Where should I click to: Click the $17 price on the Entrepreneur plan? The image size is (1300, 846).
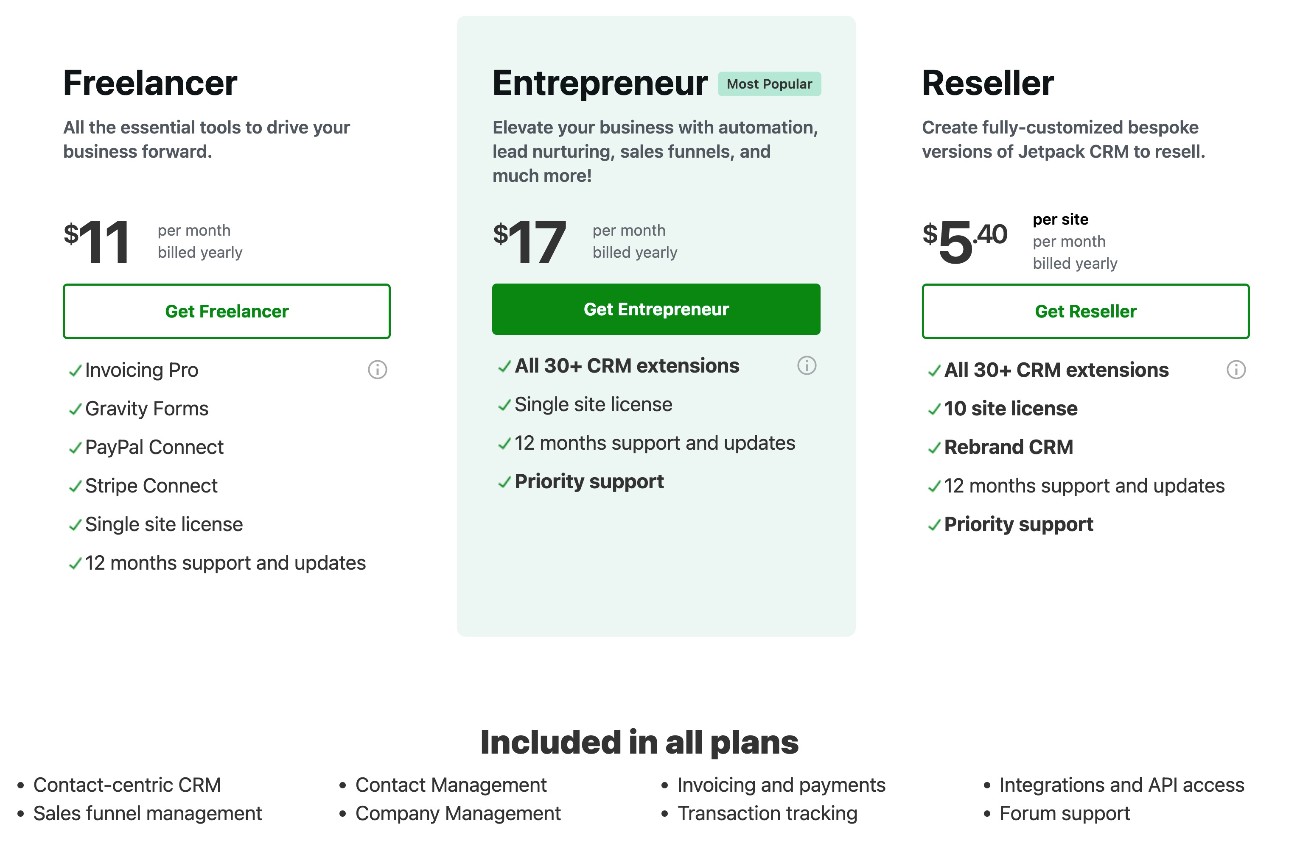coord(529,240)
